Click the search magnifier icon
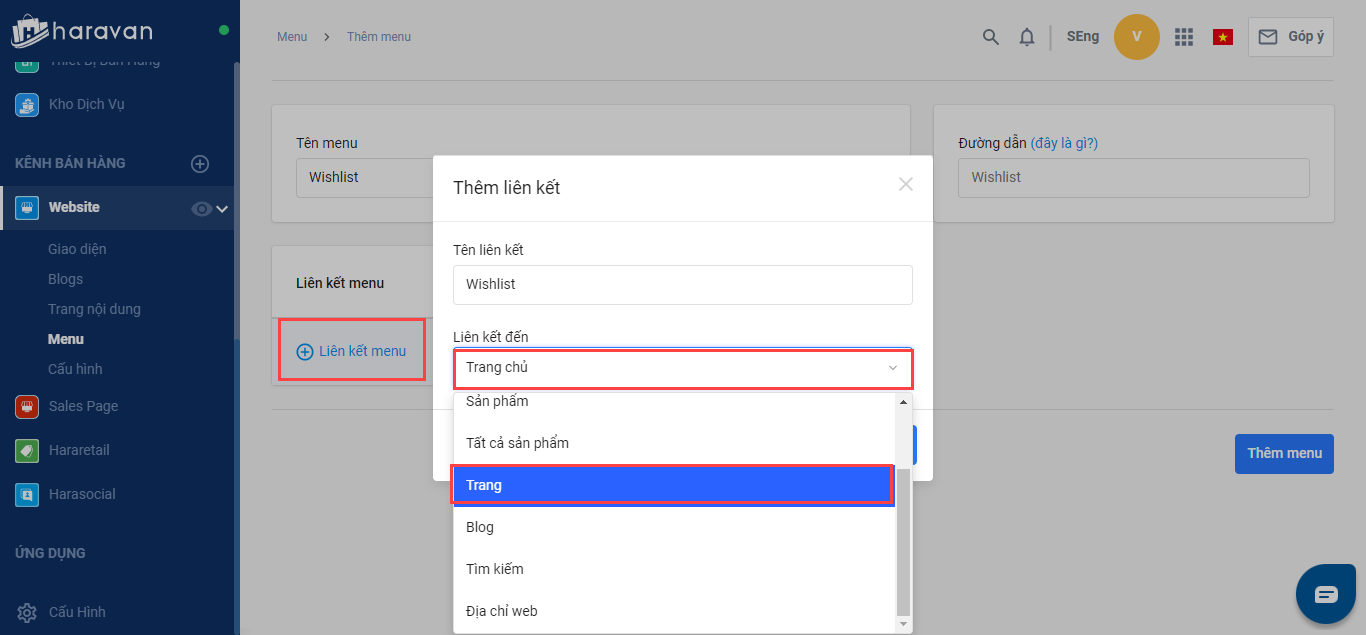 [990, 37]
